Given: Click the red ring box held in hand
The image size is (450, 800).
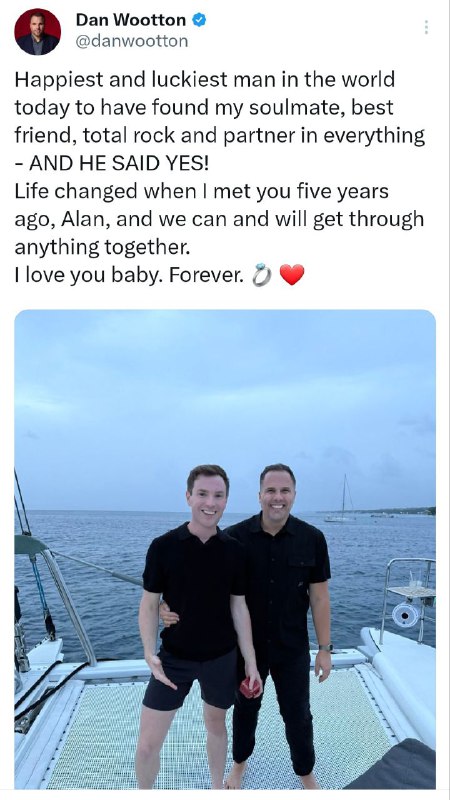Looking at the screenshot, I should click(251, 688).
